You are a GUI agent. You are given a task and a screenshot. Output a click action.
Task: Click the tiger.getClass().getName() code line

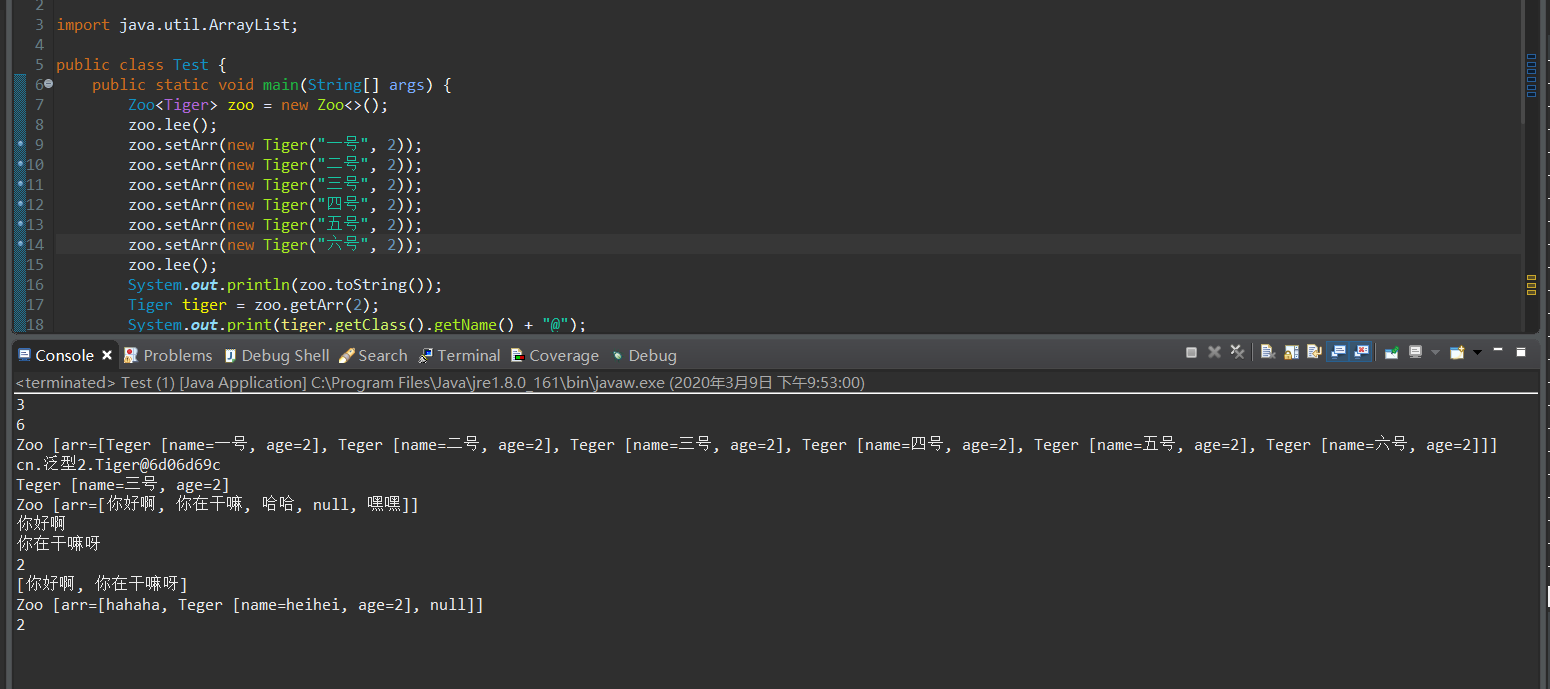357,324
